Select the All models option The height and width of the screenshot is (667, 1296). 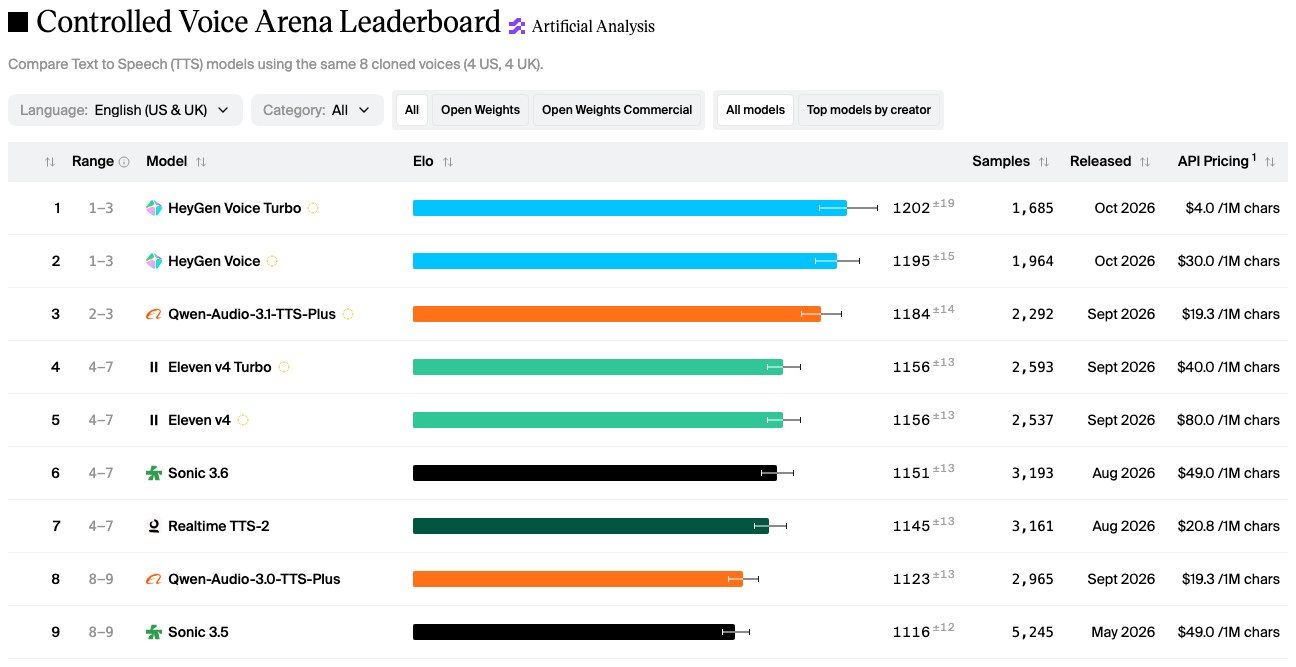(756, 110)
